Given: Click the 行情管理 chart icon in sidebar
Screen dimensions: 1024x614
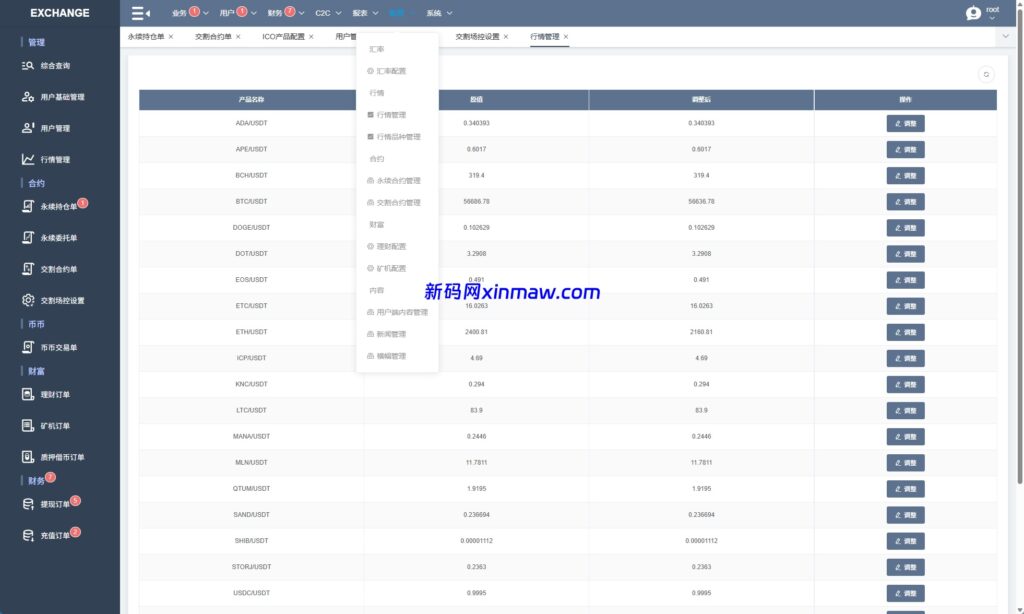Looking at the screenshot, I should (x=29, y=160).
